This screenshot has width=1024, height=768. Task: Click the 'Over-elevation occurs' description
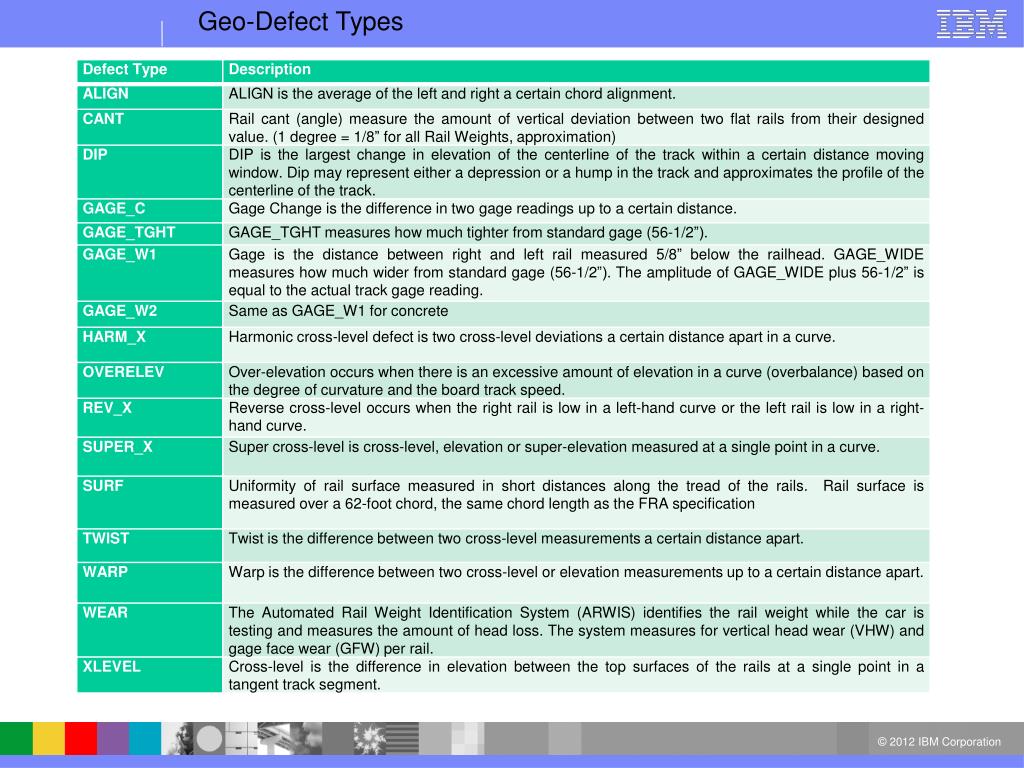pos(576,381)
